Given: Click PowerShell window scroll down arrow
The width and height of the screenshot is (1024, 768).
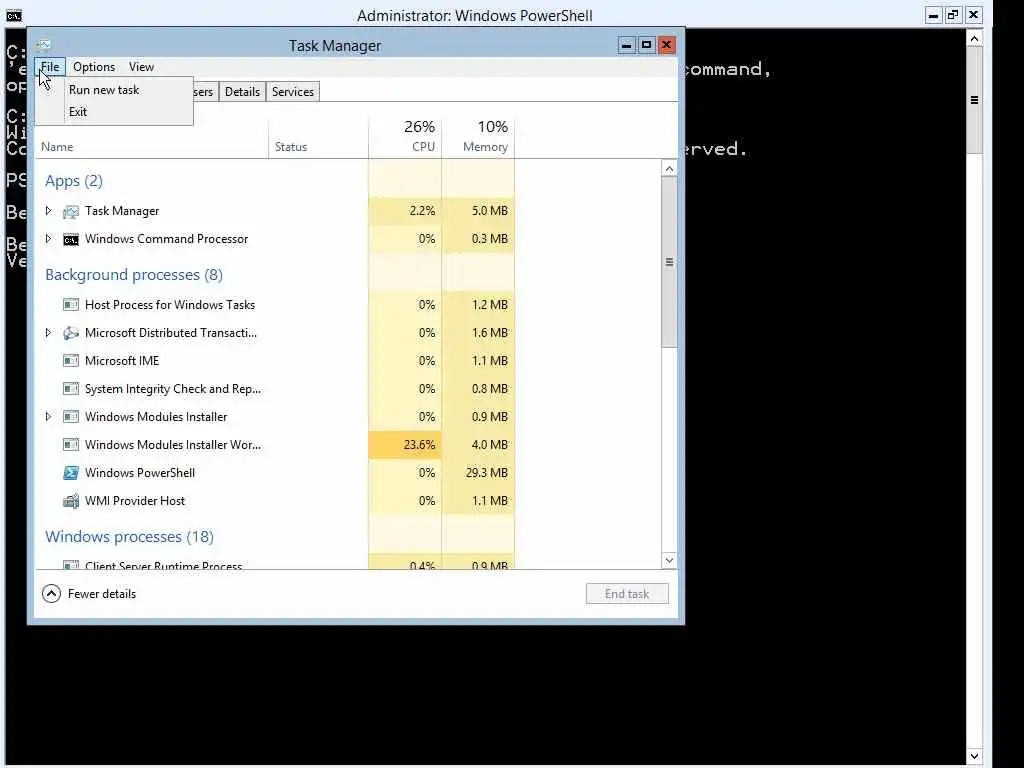Looking at the screenshot, I should click(974, 756).
